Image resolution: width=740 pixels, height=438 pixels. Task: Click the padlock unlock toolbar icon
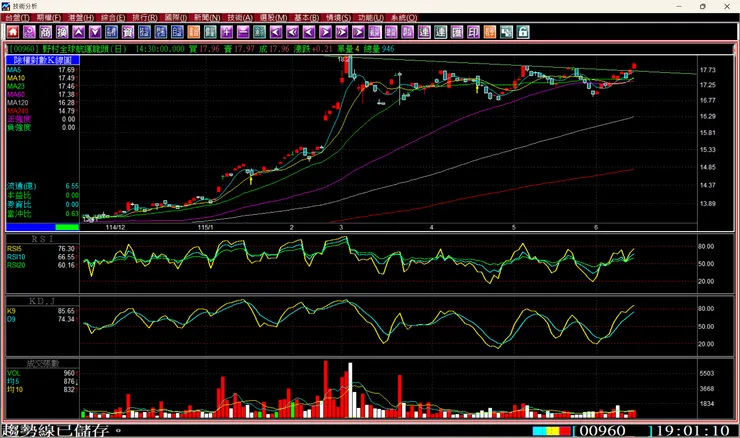522,32
